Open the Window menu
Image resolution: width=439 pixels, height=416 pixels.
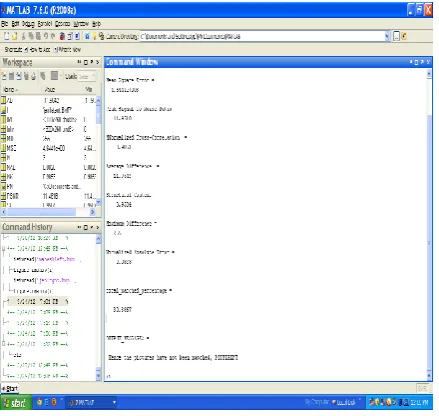[81, 24]
